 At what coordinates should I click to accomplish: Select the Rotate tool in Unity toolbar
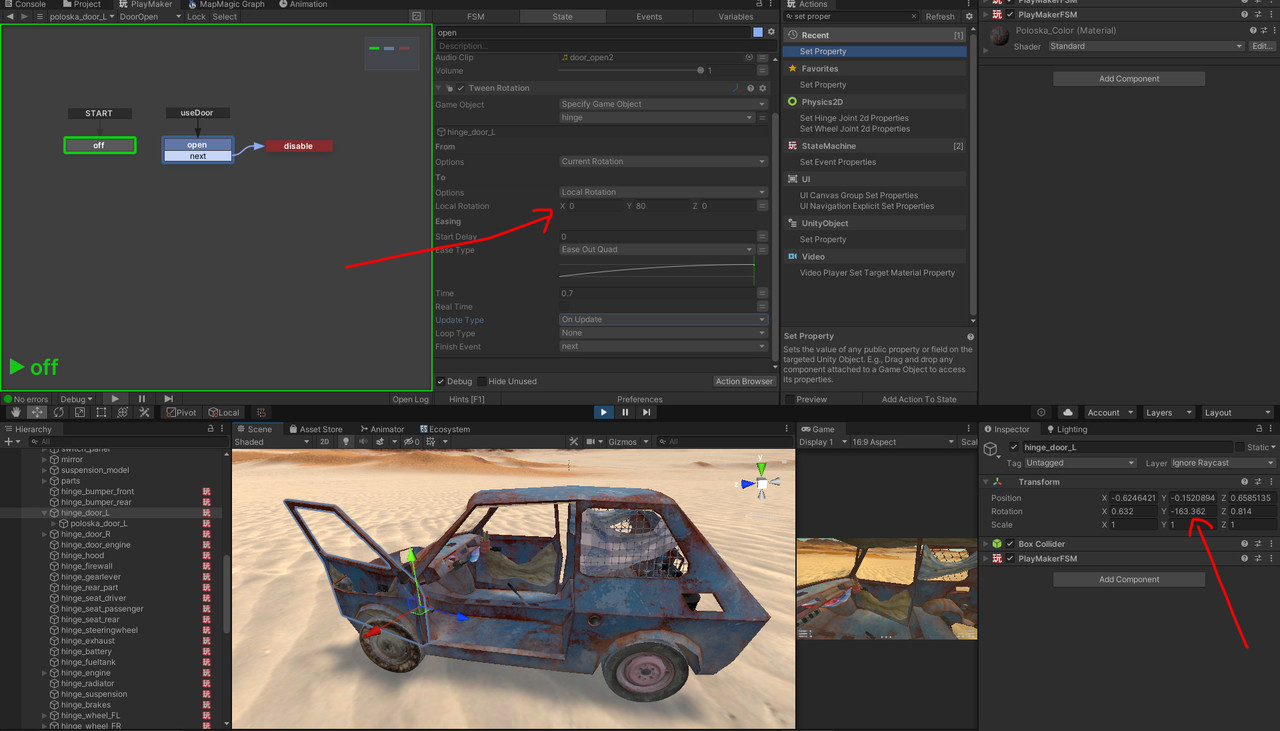click(x=59, y=412)
